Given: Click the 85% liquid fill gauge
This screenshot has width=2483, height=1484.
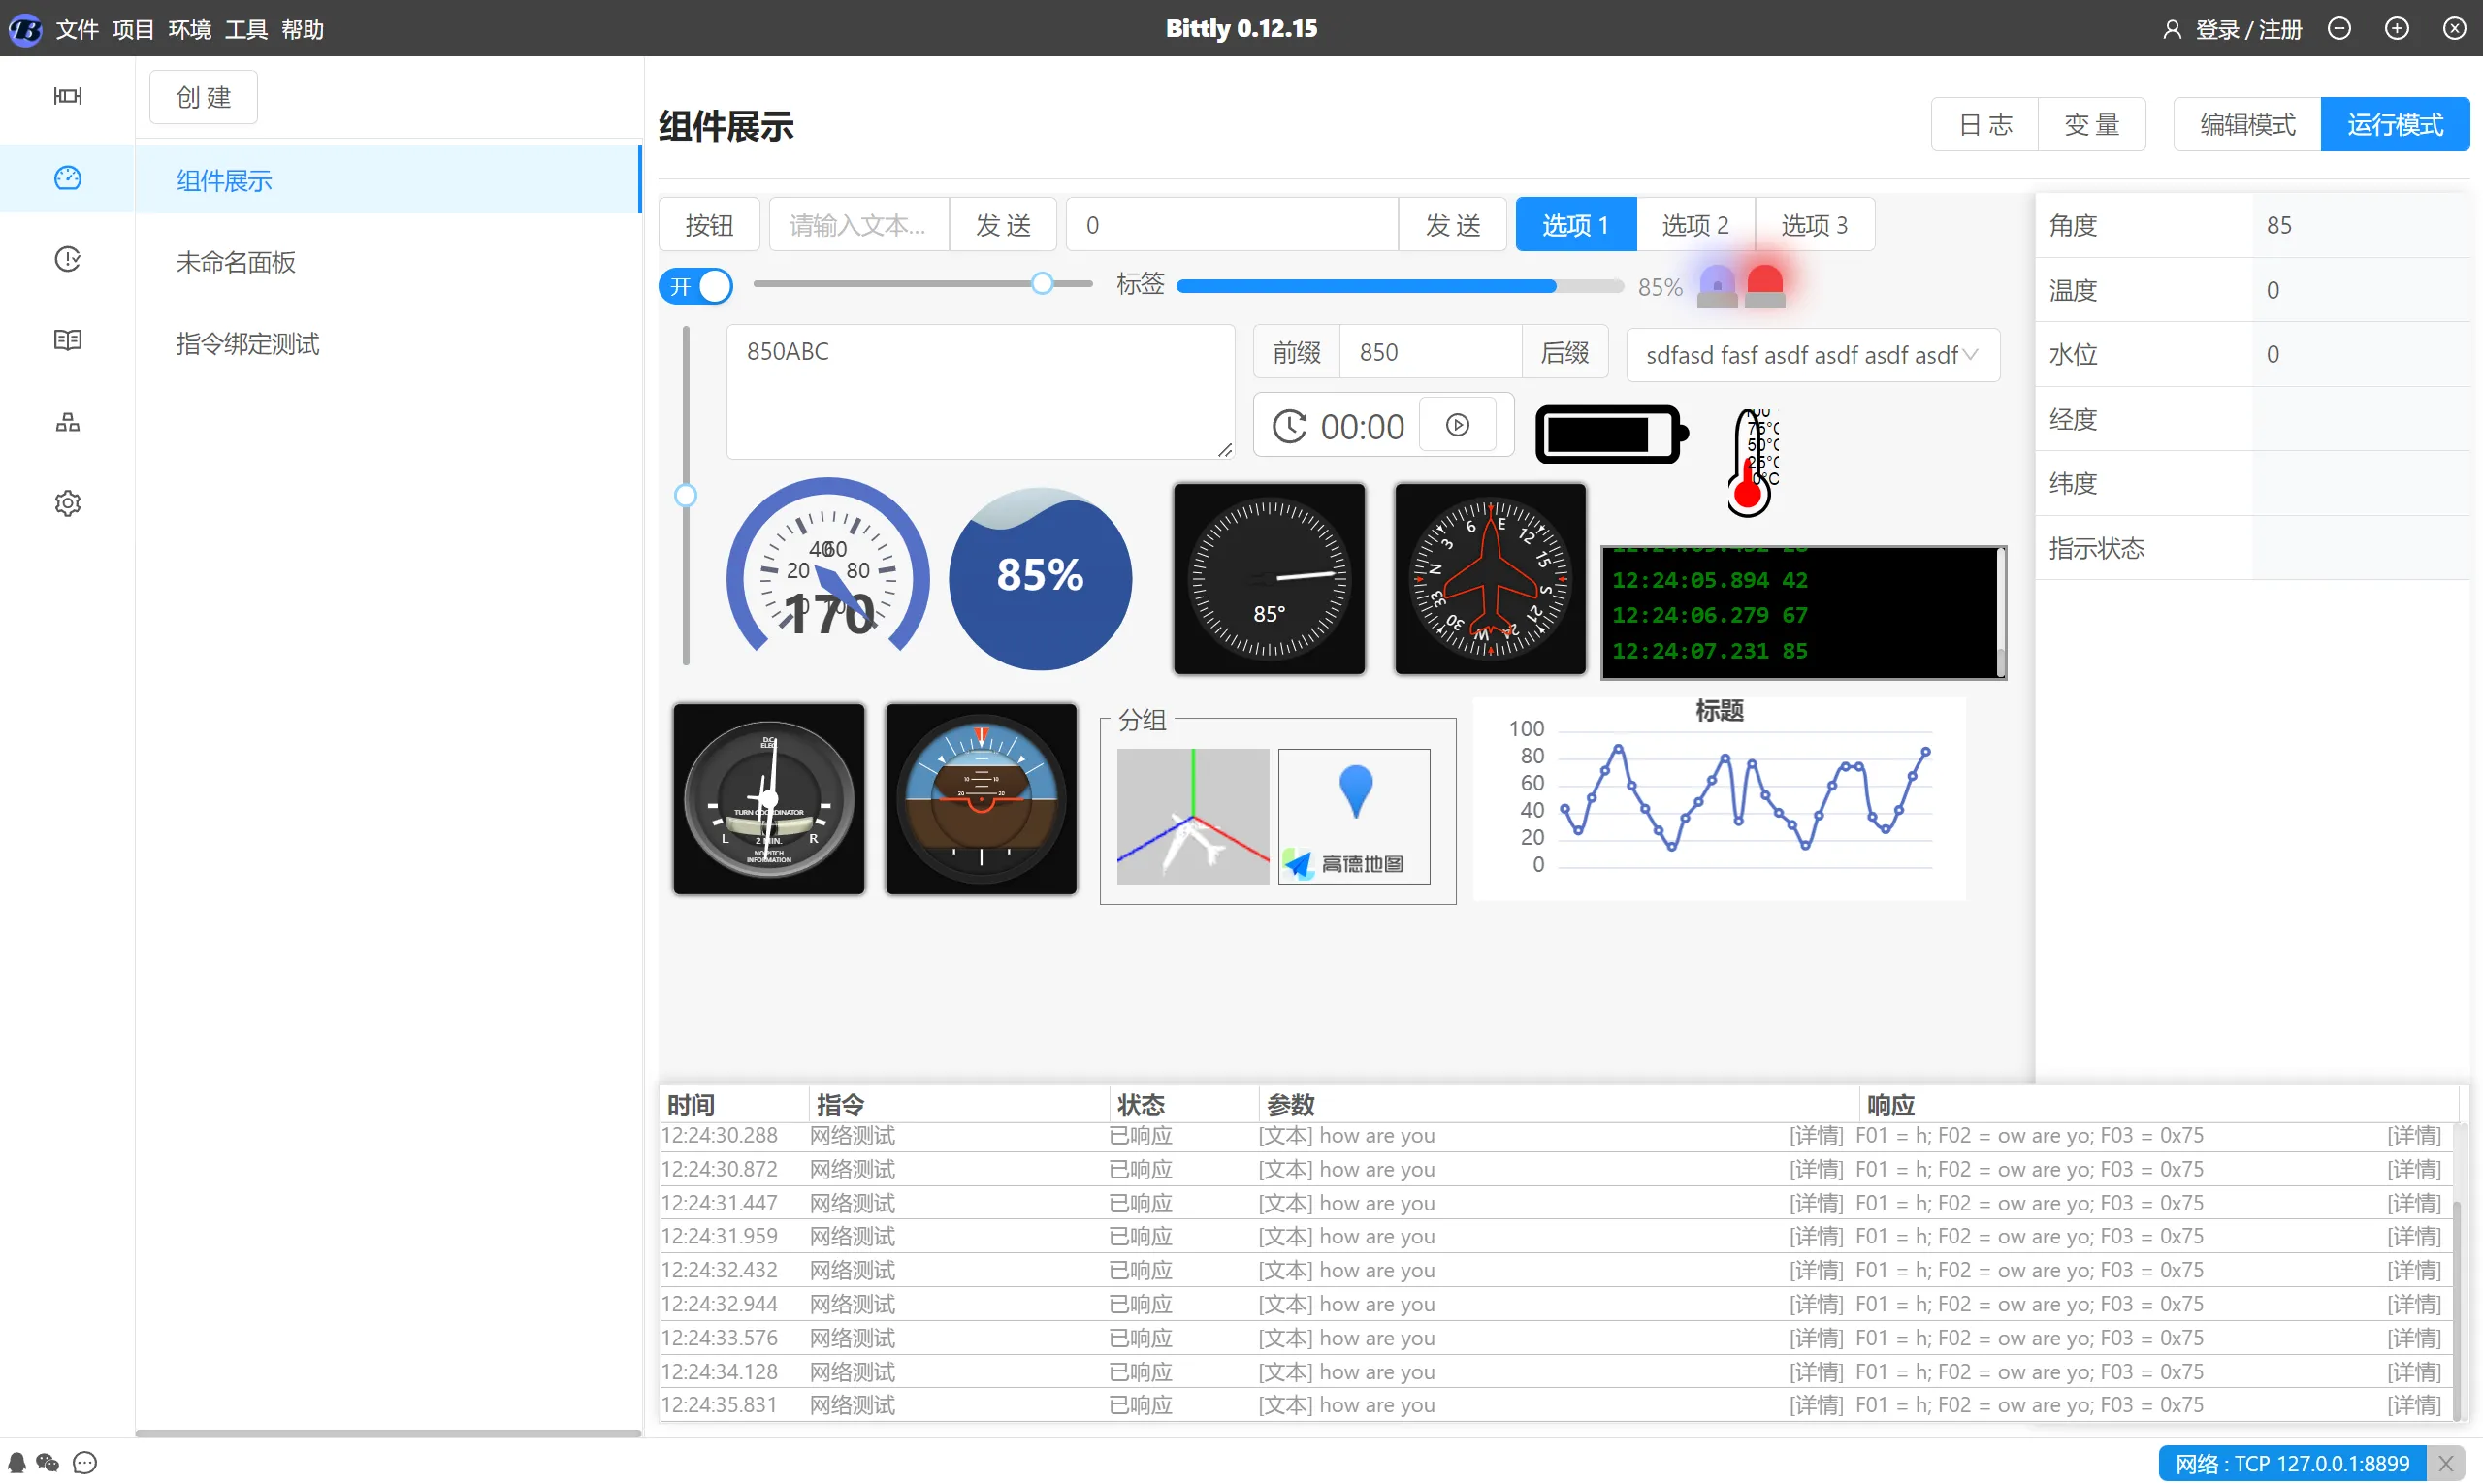Looking at the screenshot, I should coord(1040,578).
